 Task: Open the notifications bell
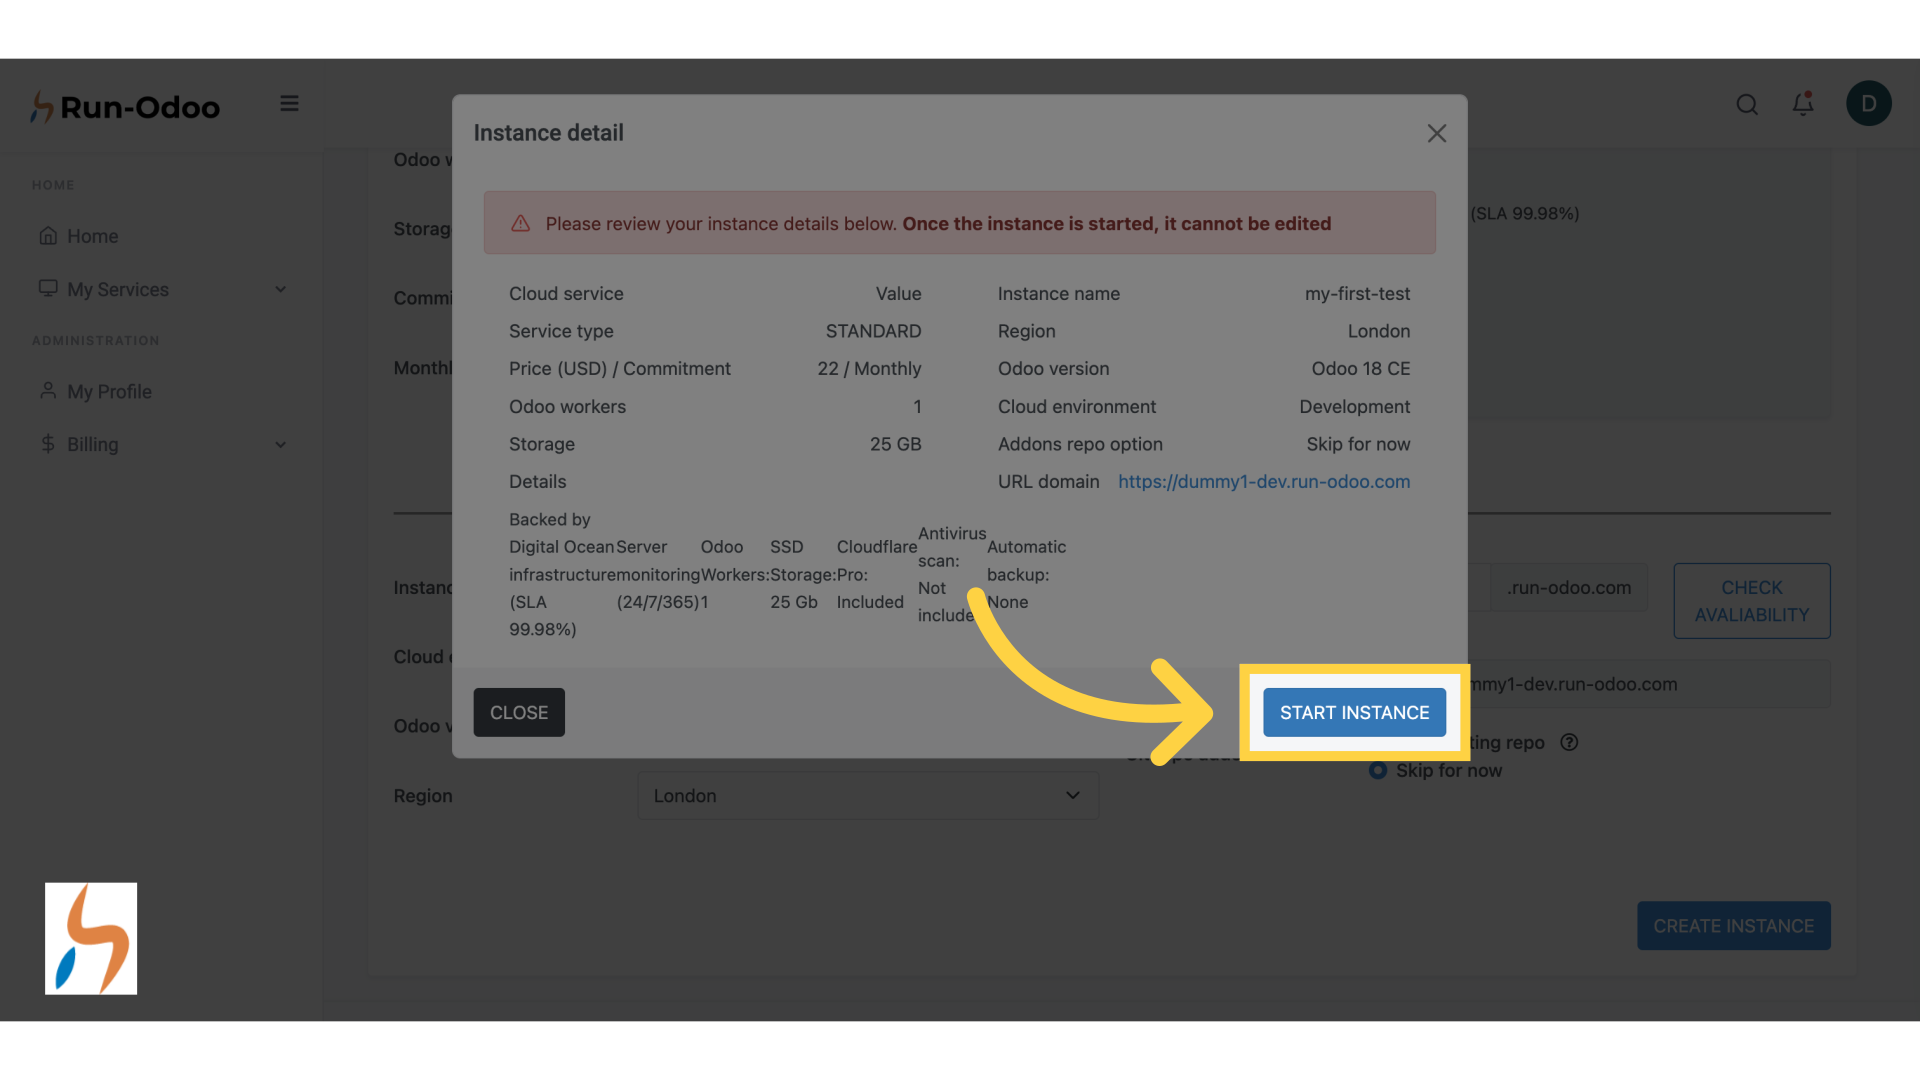[x=1803, y=104]
